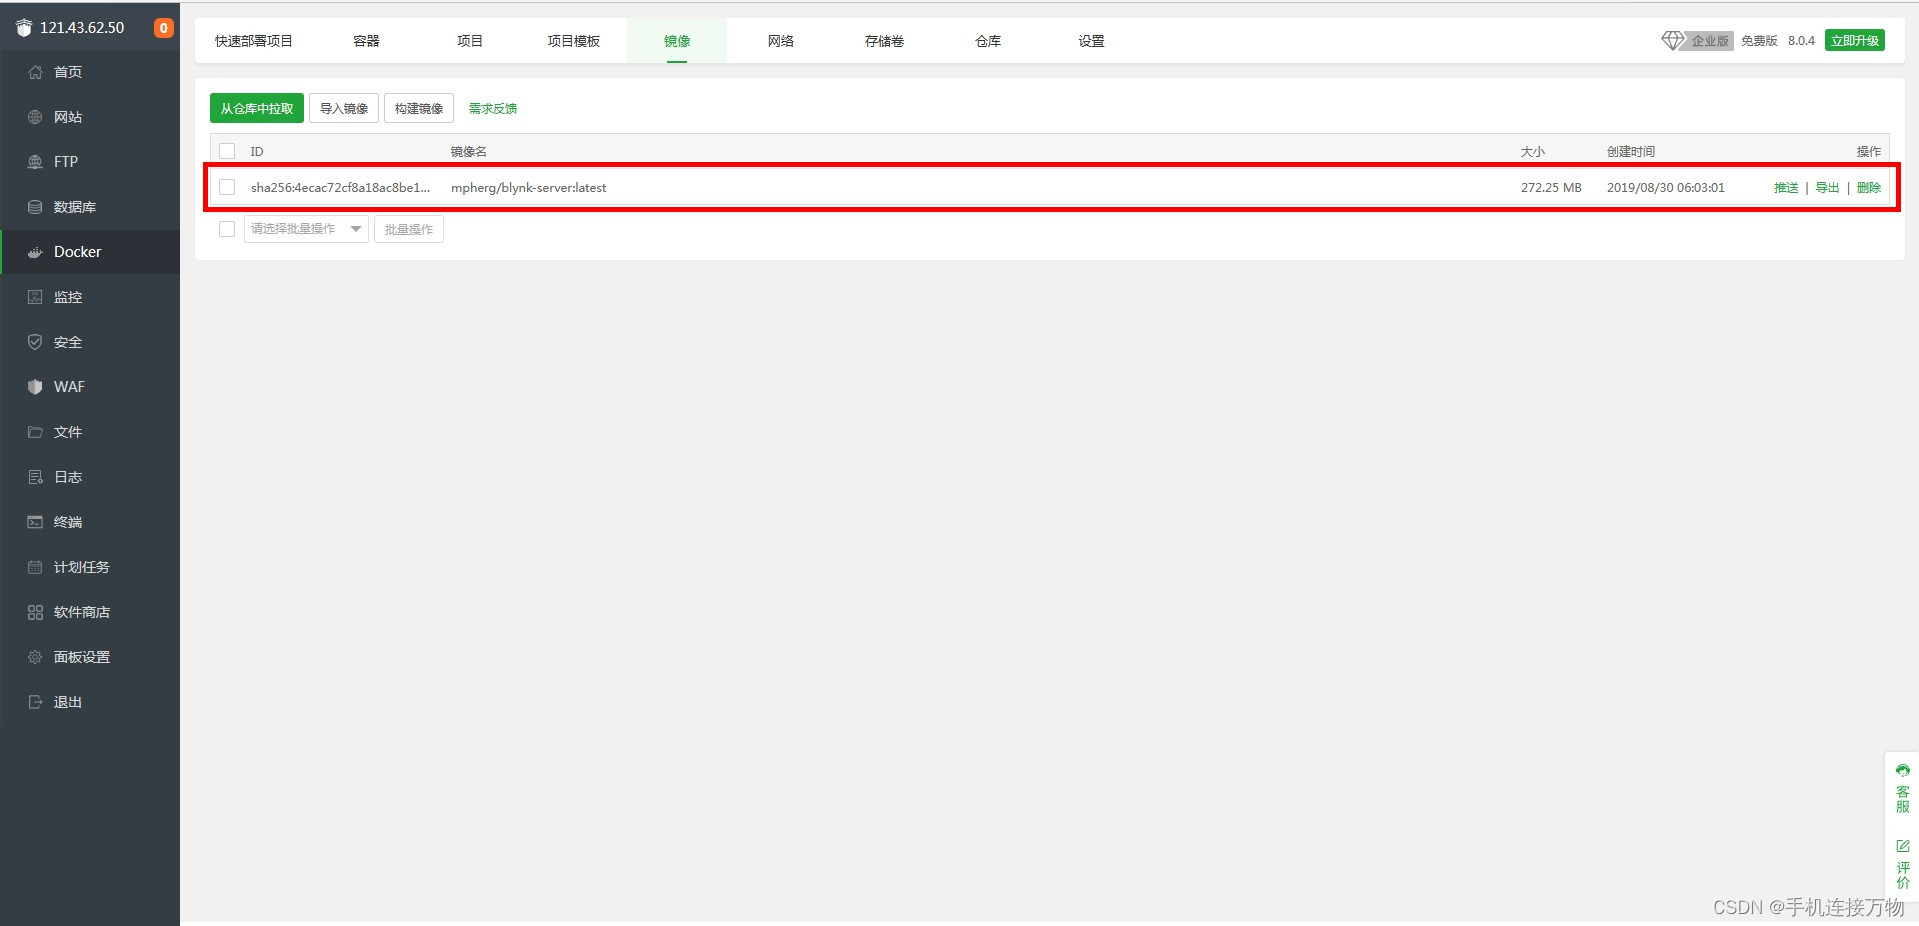Click the panel logo by server IP
Viewport: 1919px width, 926px height.
click(24, 28)
